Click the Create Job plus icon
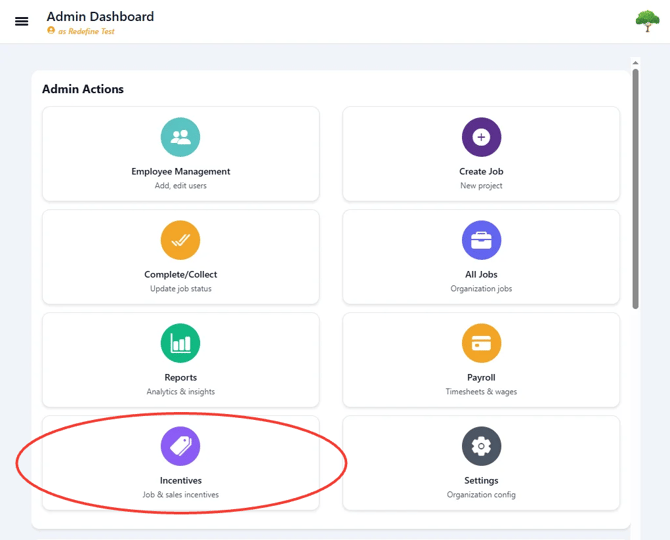The image size is (670, 540). (481, 137)
